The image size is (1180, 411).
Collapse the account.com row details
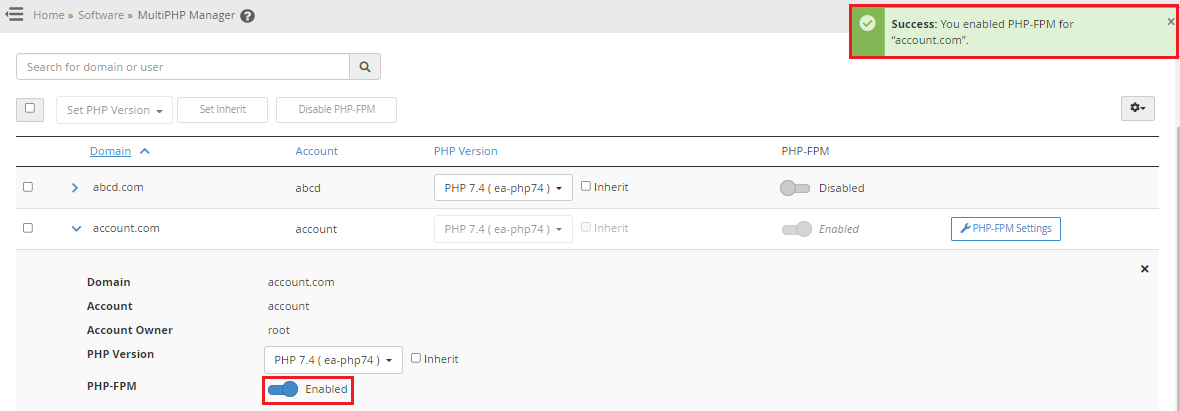point(75,229)
